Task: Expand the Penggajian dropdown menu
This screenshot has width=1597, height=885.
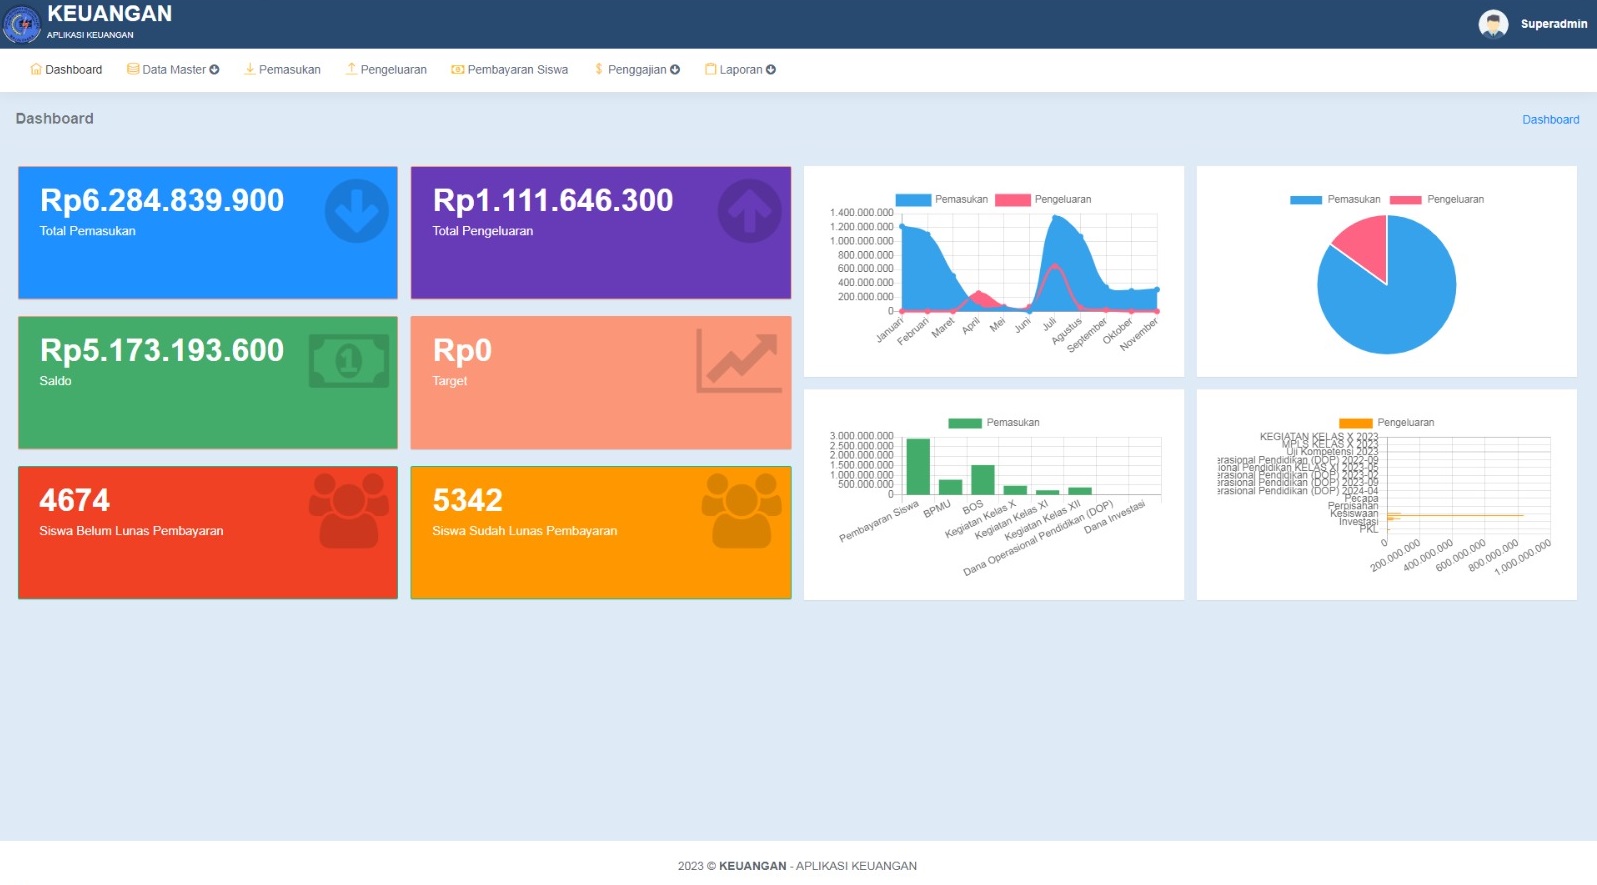Action: (x=637, y=70)
